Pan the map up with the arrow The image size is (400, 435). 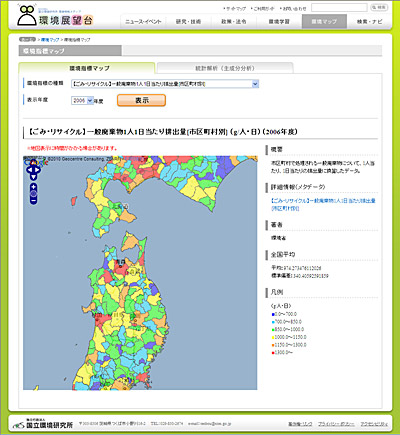pos(33,164)
